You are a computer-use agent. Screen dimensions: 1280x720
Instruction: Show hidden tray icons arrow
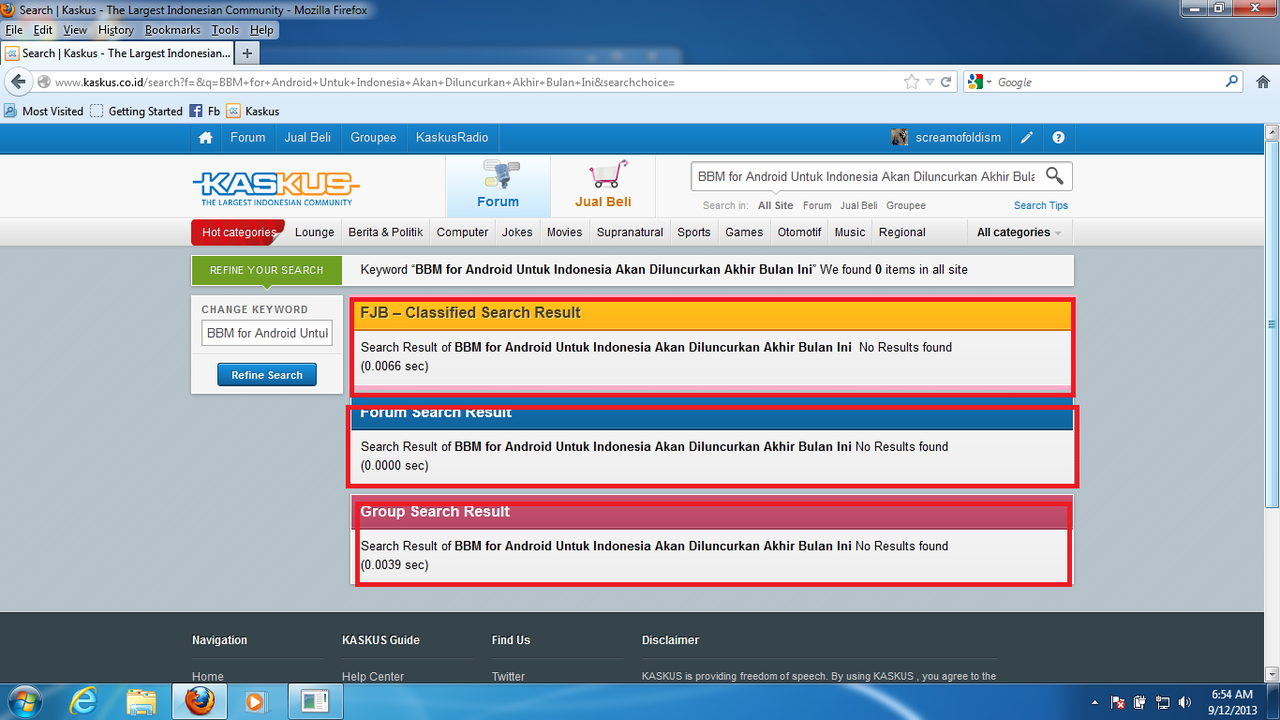coord(1096,702)
